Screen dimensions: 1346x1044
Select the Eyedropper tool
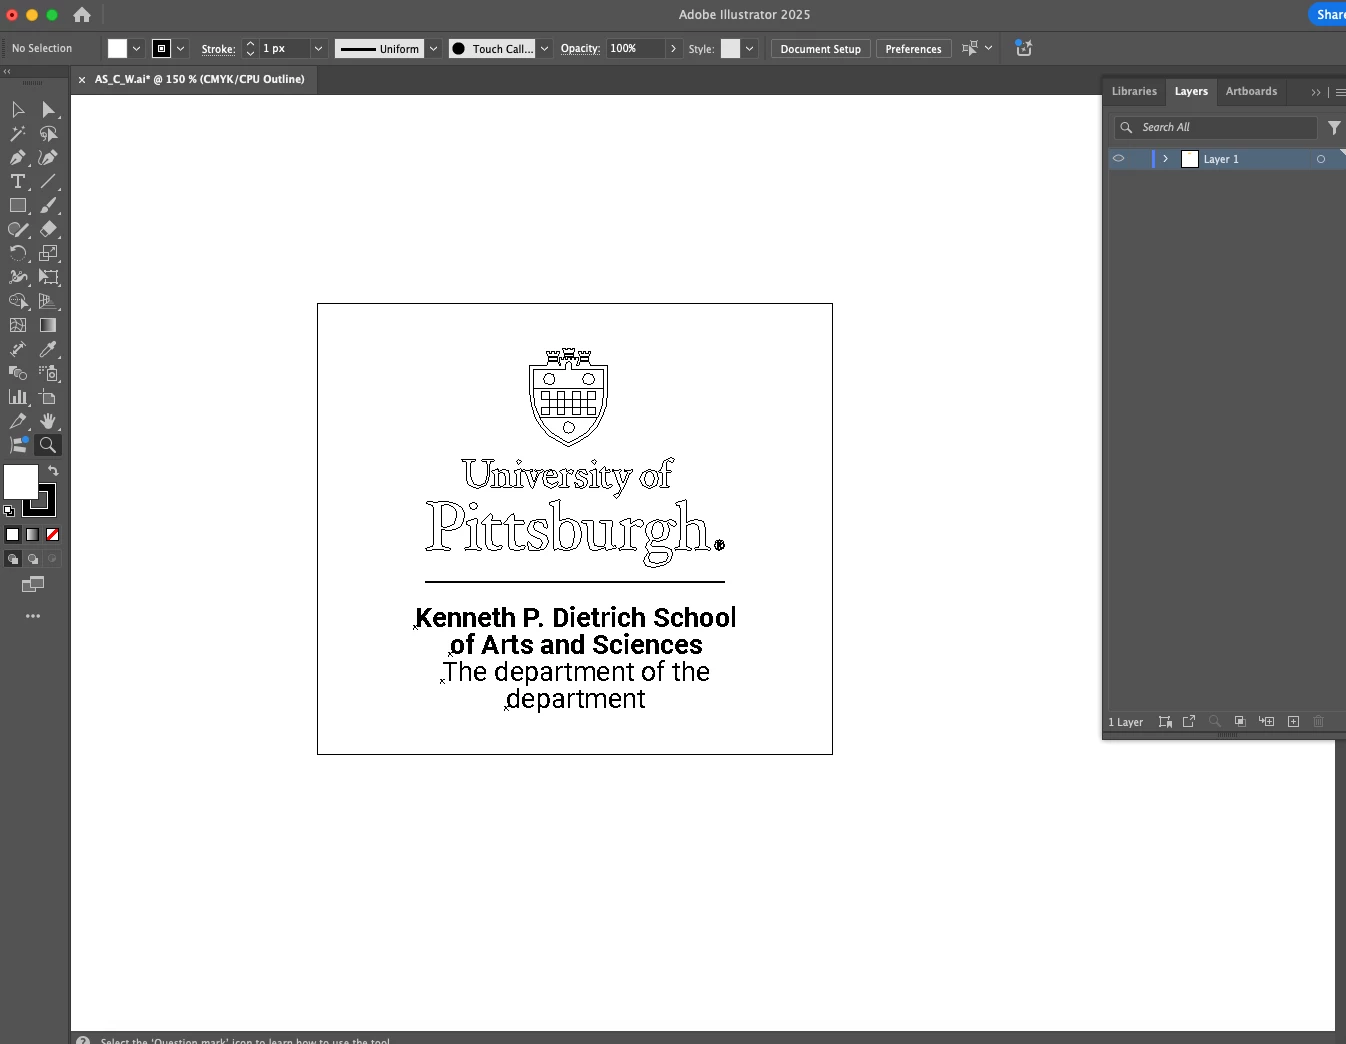(48, 349)
